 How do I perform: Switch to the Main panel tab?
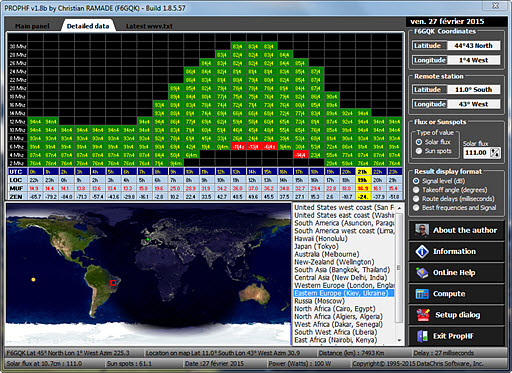pos(32,26)
